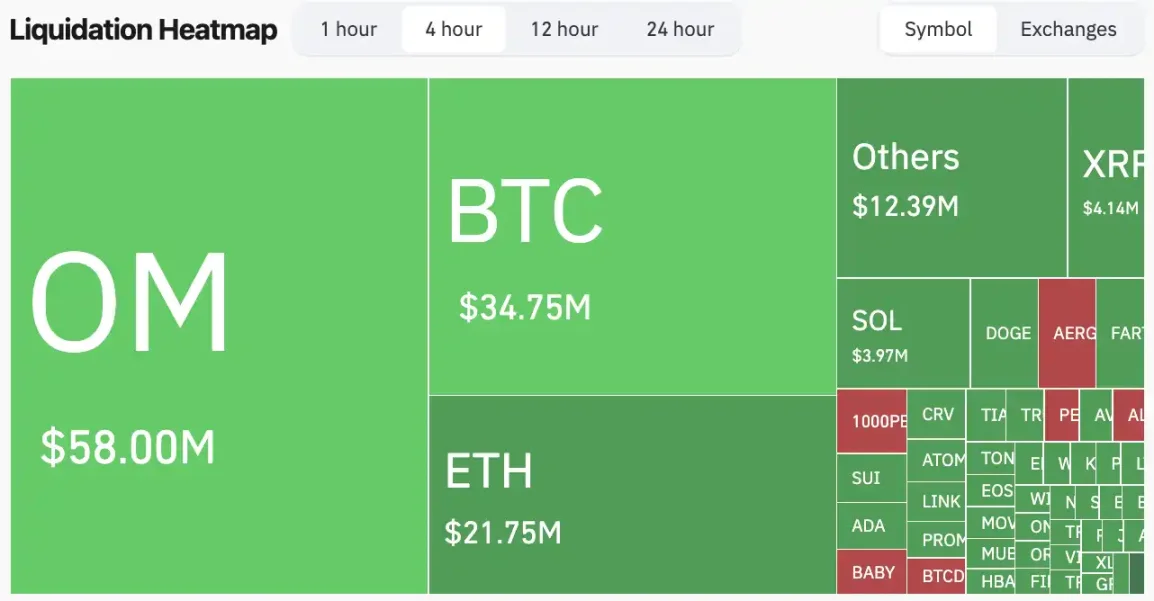This screenshot has height=601, width=1154.
Task: Click the DOGE tile
Action: (1005, 333)
